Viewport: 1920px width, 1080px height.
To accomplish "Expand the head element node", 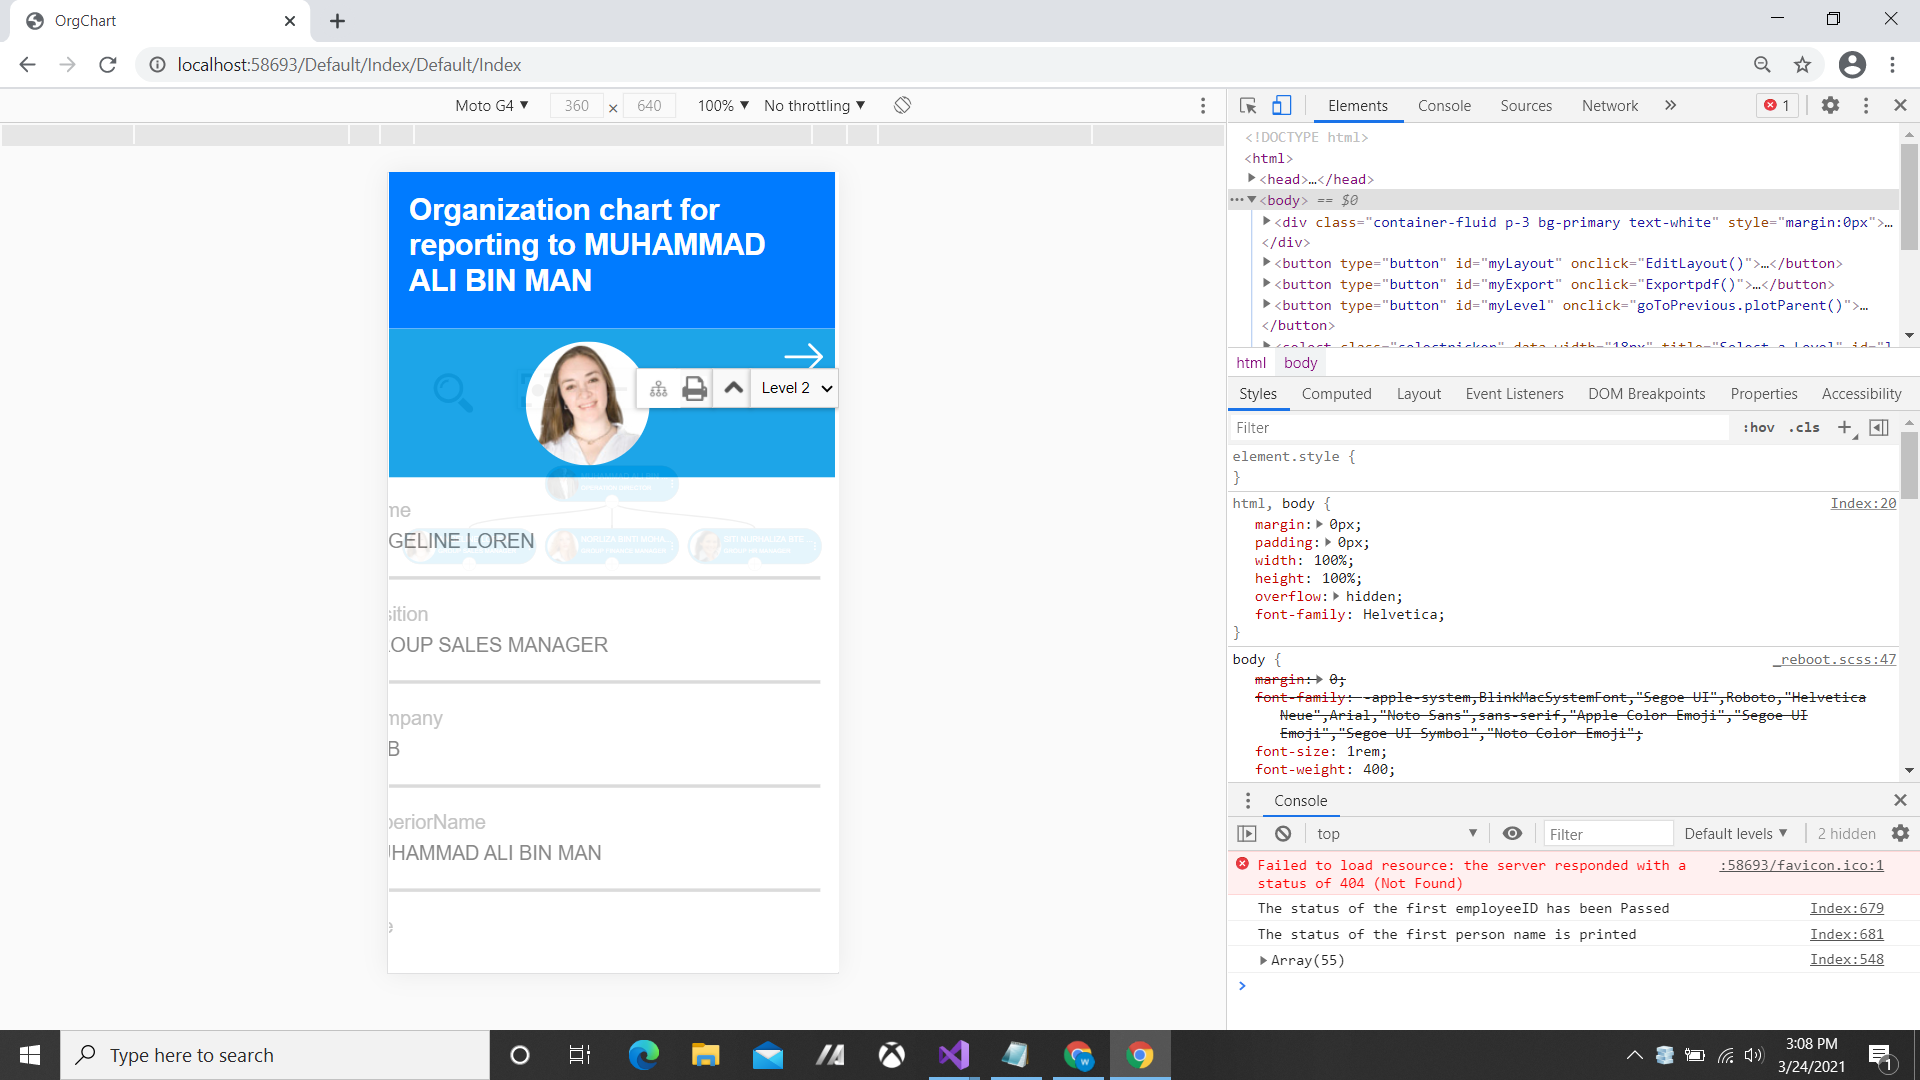I will point(1252,178).
